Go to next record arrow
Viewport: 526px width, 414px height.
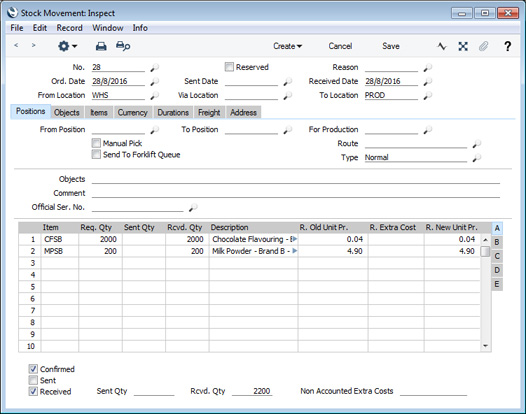[33, 45]
